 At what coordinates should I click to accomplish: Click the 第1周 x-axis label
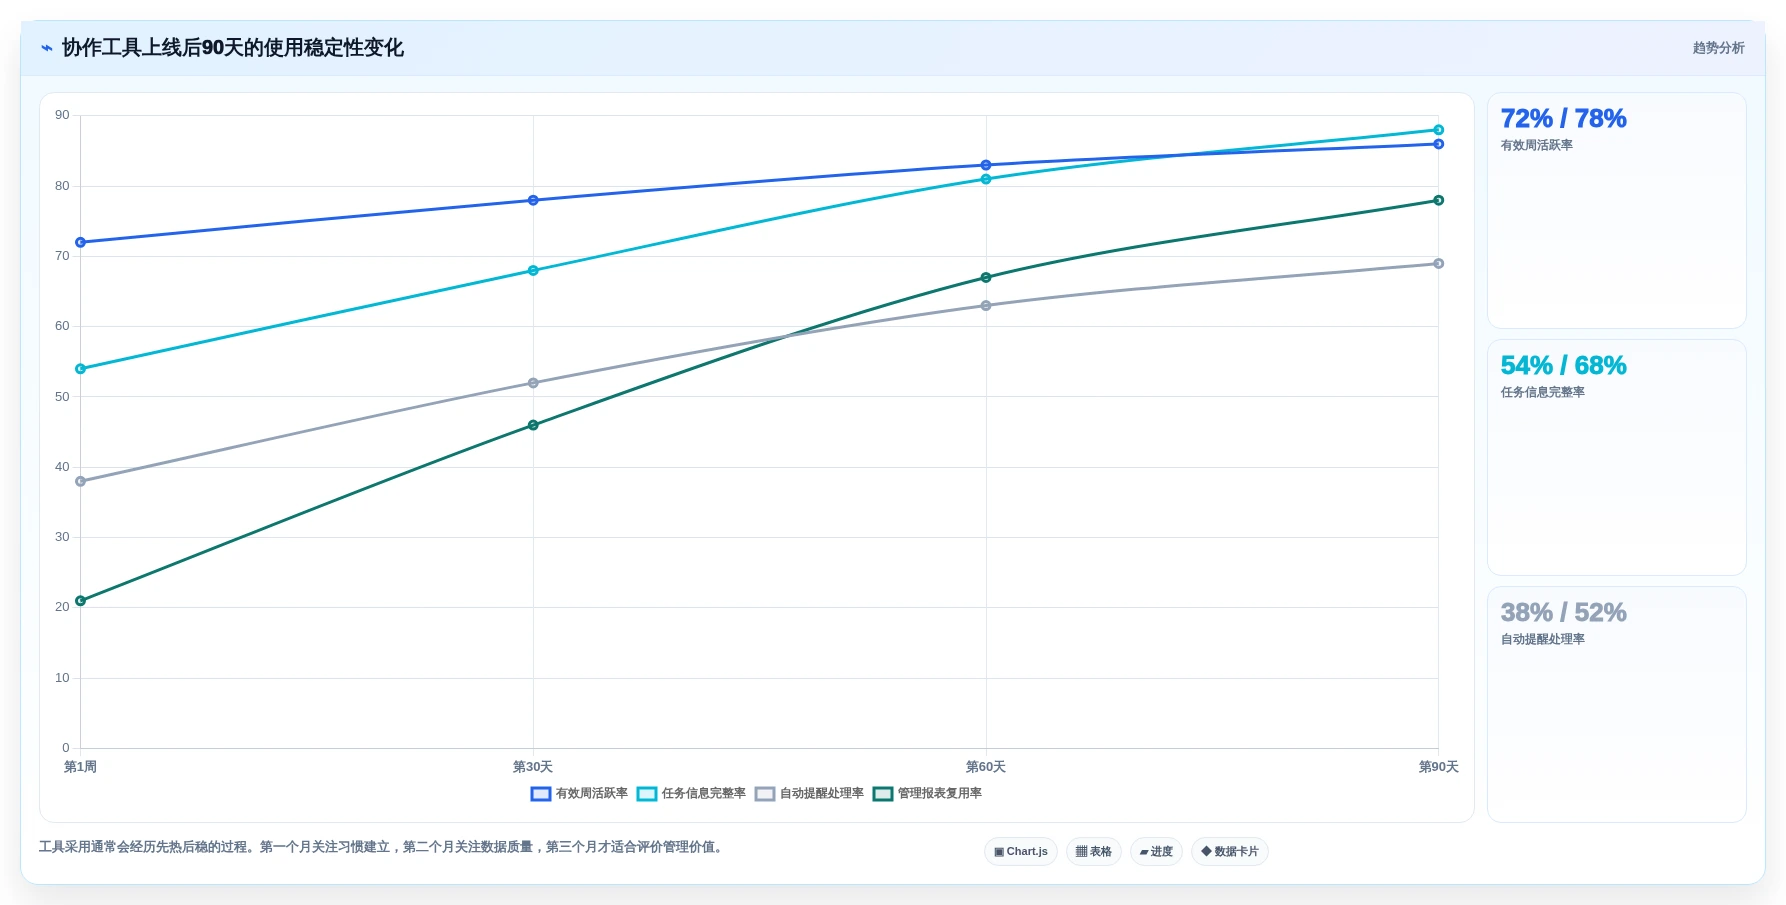coord(80,768)
